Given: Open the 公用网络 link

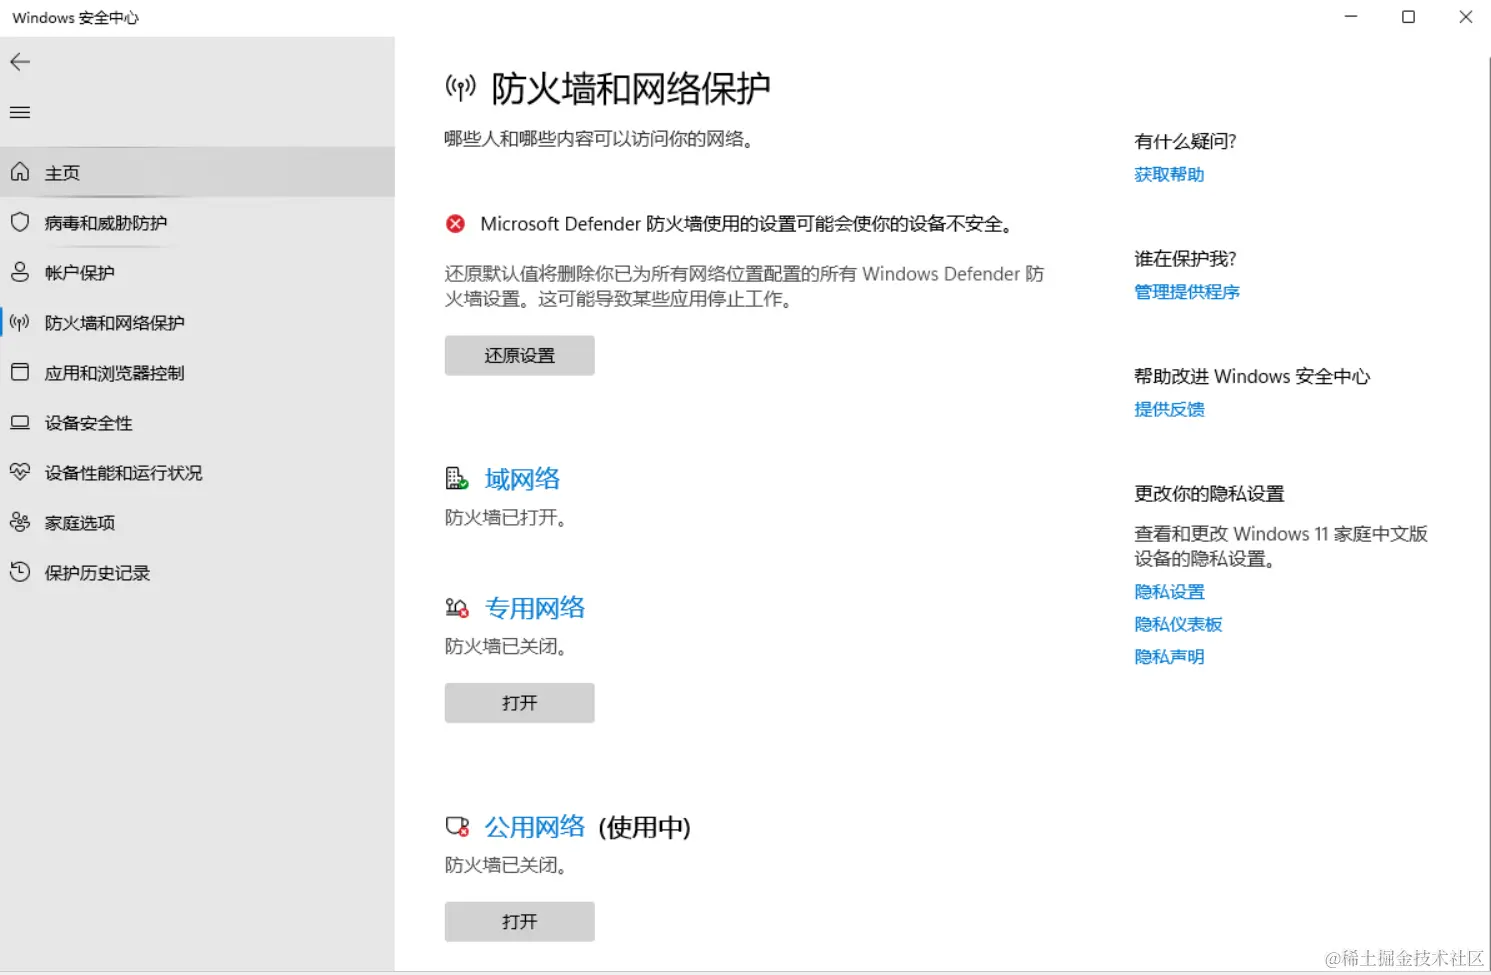Looking at the screenshot, I should tap(535, 827).
